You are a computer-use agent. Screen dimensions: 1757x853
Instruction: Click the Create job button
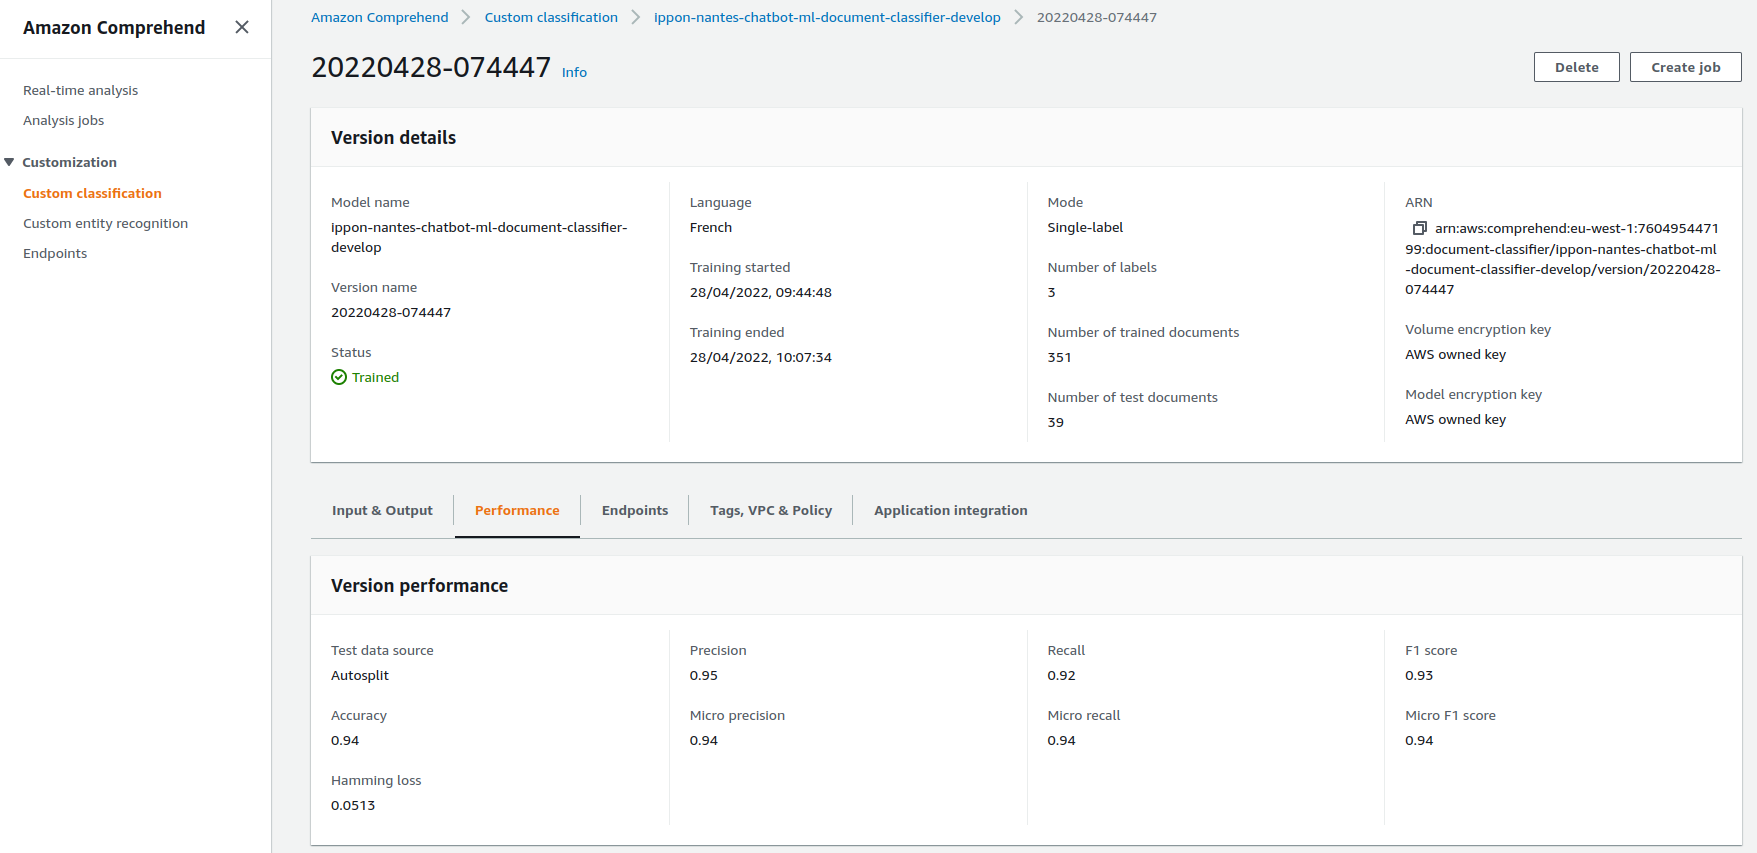pyautogui.click(x=1685, y=67)
